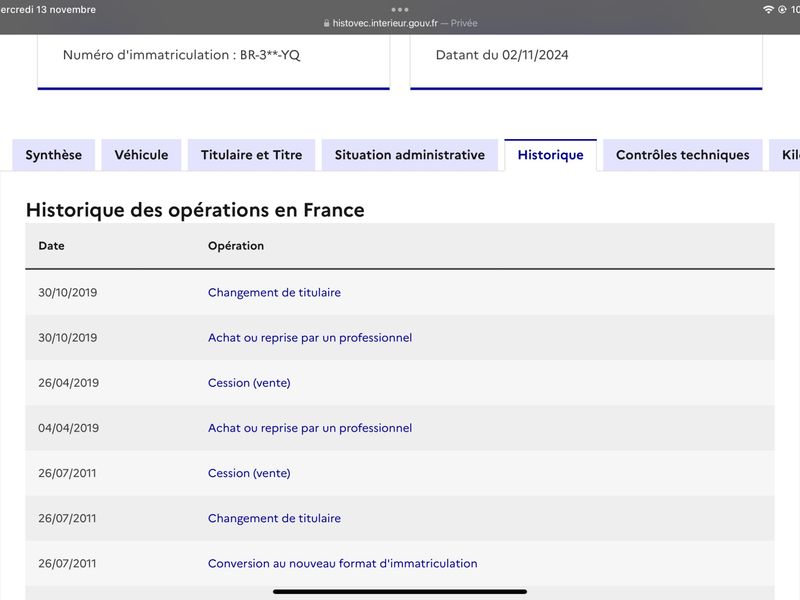The width and height of the screenshot is (800, 600).
Task: Click 'Conversion au nouveau format d'immatriculation'
Action: [x=343, y=563]
